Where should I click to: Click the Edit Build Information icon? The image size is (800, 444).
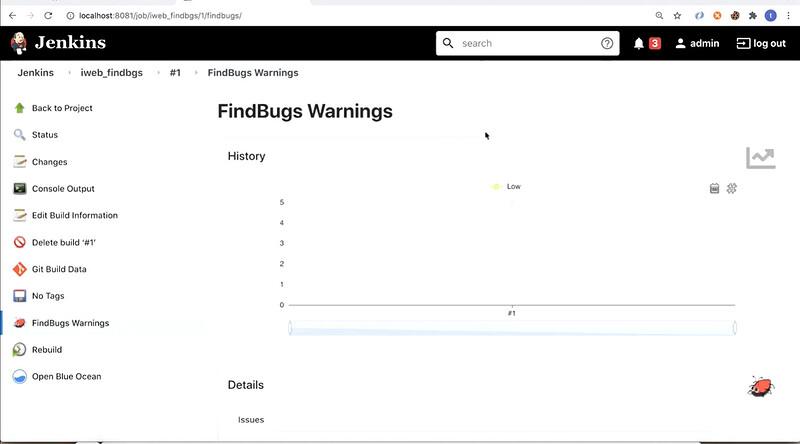[x=19, y=215]
